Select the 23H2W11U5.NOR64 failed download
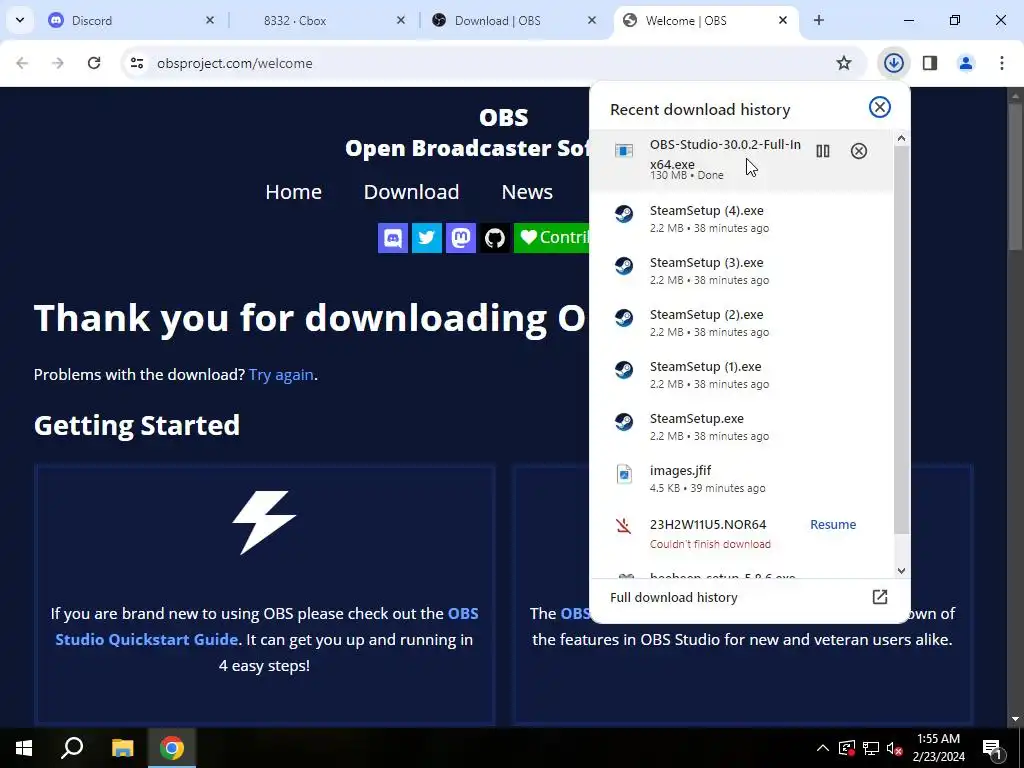Screen dimensions: 1024x768 tap(741, 533)
